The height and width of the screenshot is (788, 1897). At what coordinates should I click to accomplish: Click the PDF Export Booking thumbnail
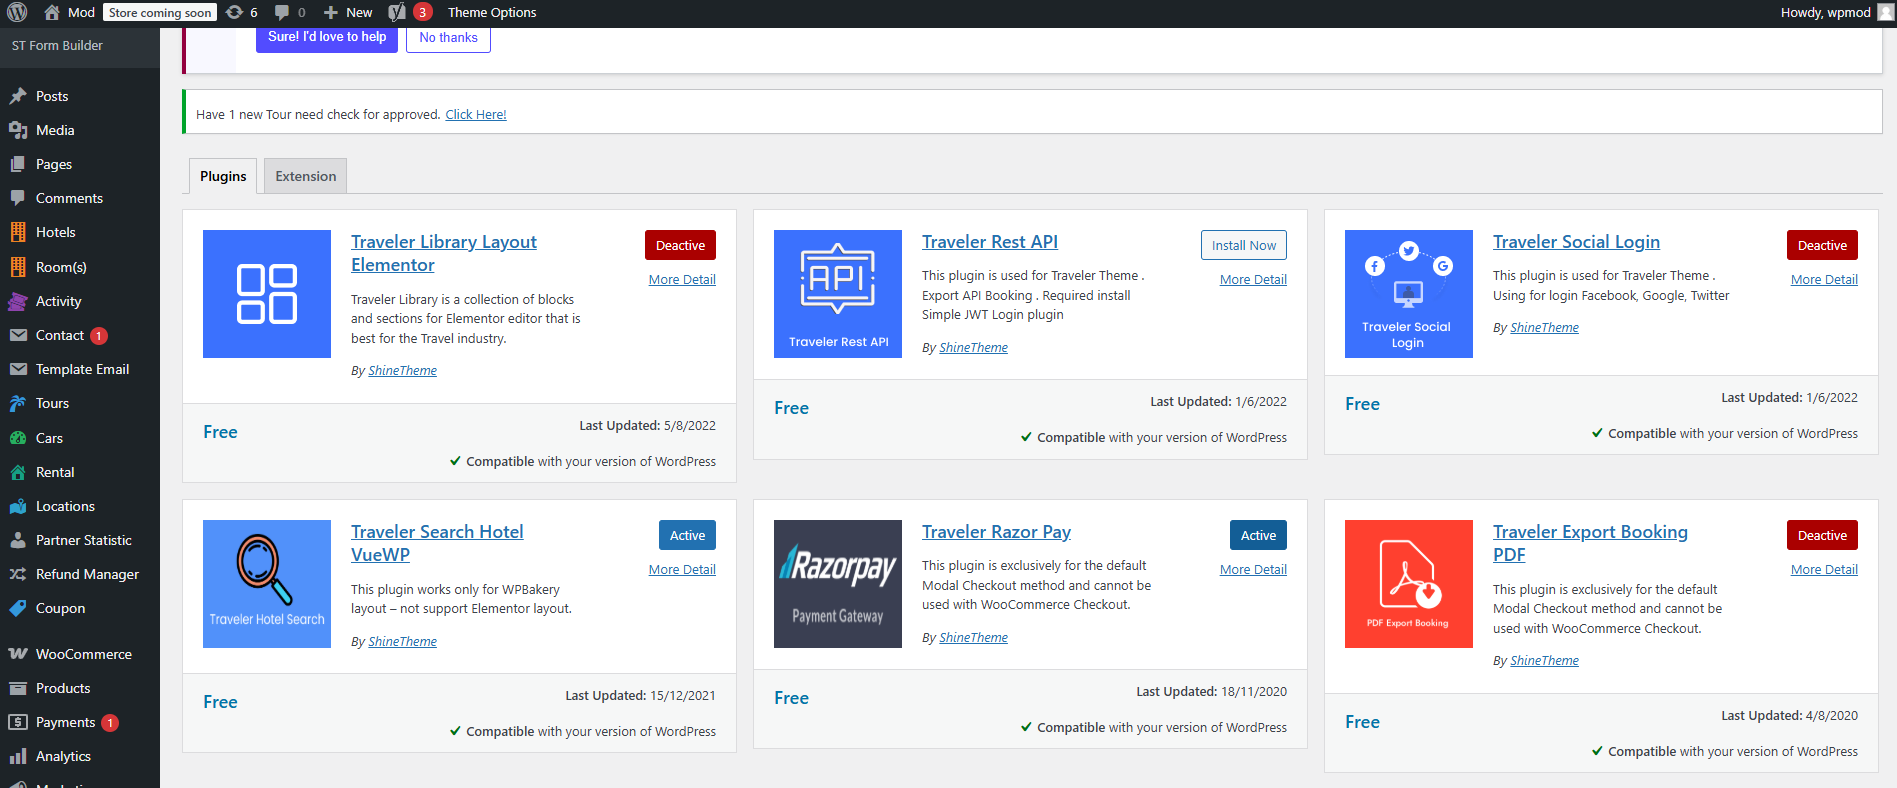pos(1409,584)
